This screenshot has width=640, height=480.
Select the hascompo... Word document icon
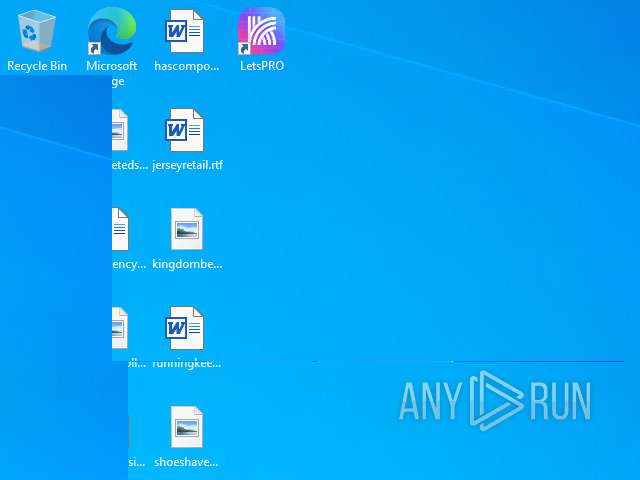(x=184, y=31)
